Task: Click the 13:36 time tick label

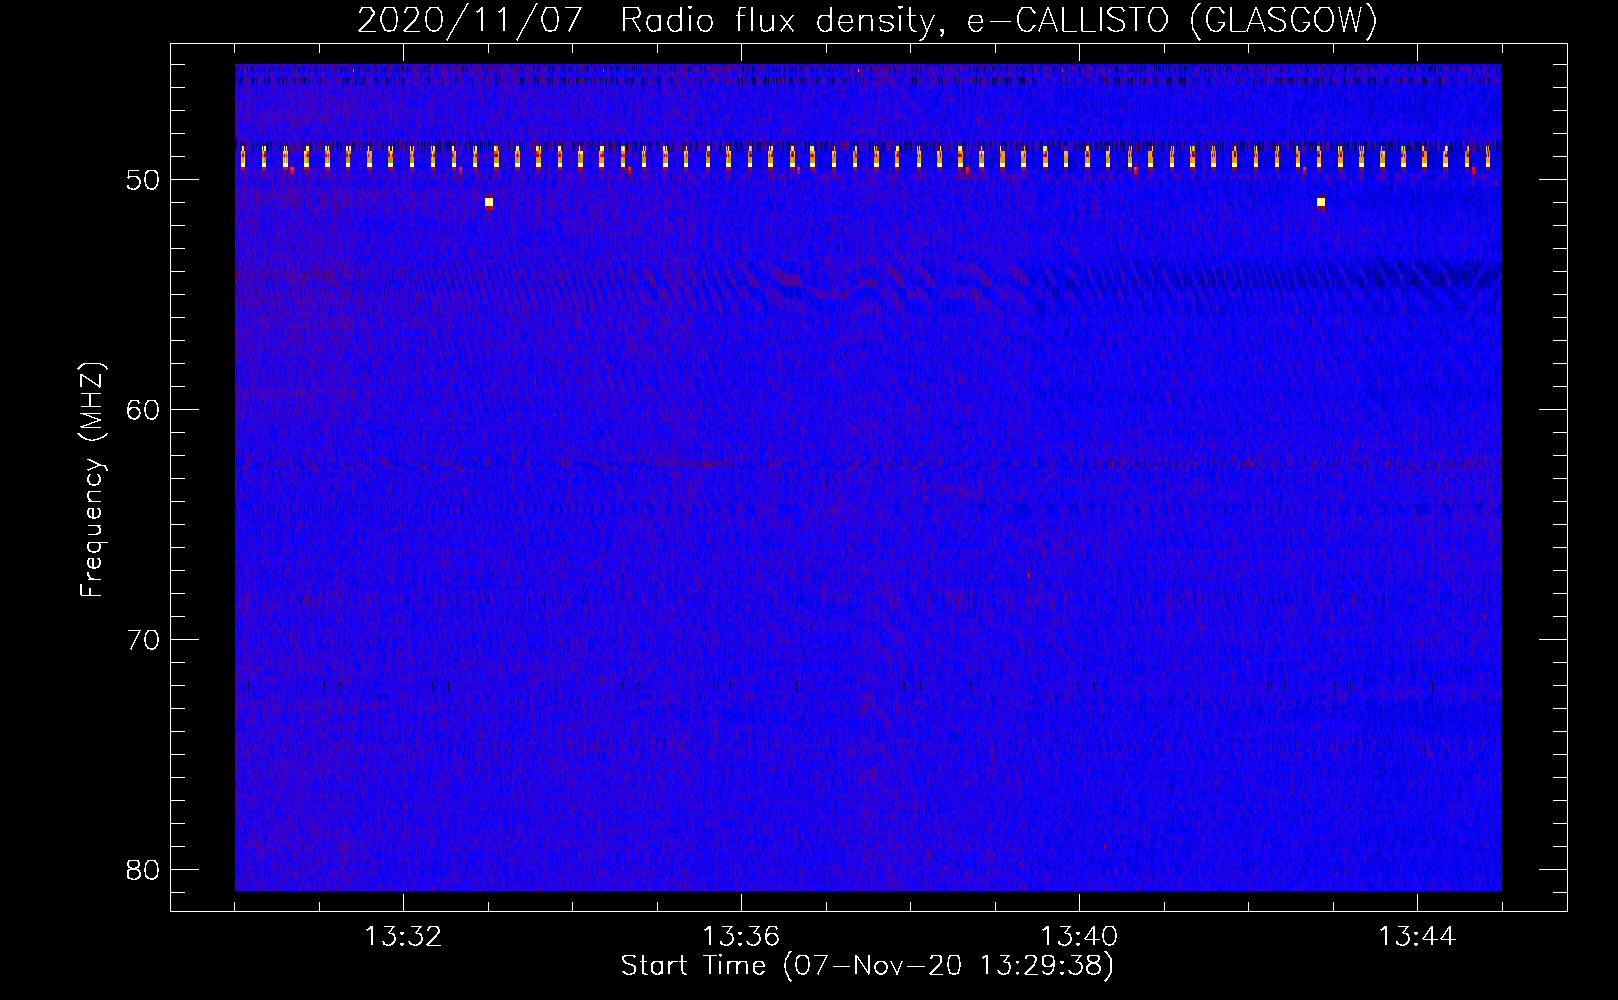Action: pos(741,937)
